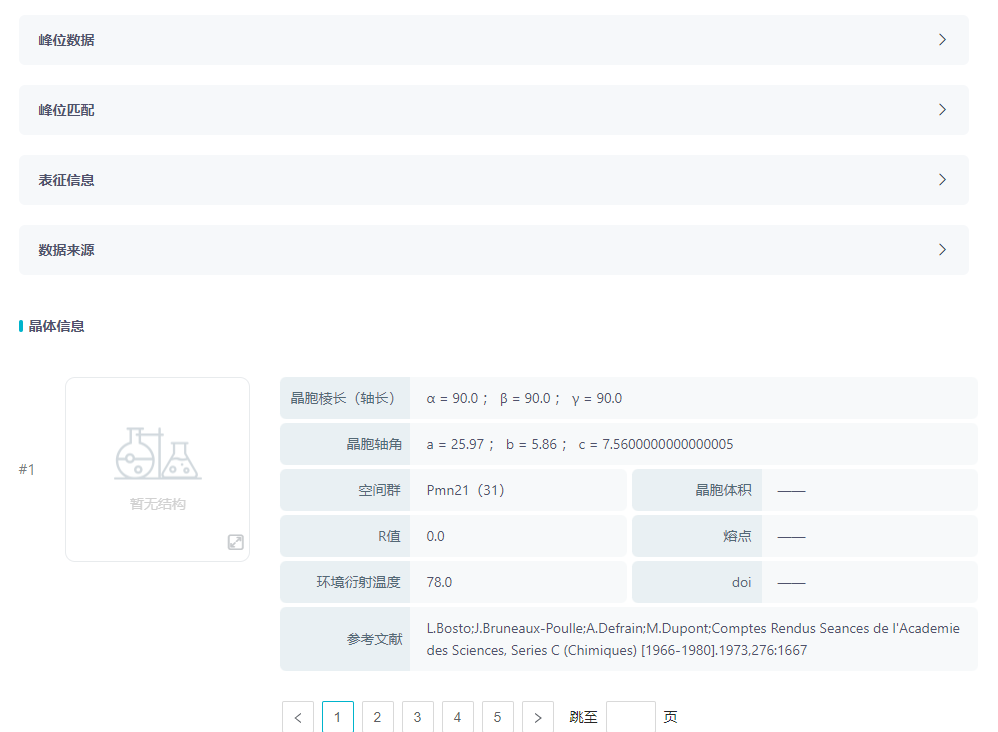Image resolution: width=998 pixels, height=732 pixels.
Task: Click the 峰位匹配 header title
Action: tap(66, 110)
